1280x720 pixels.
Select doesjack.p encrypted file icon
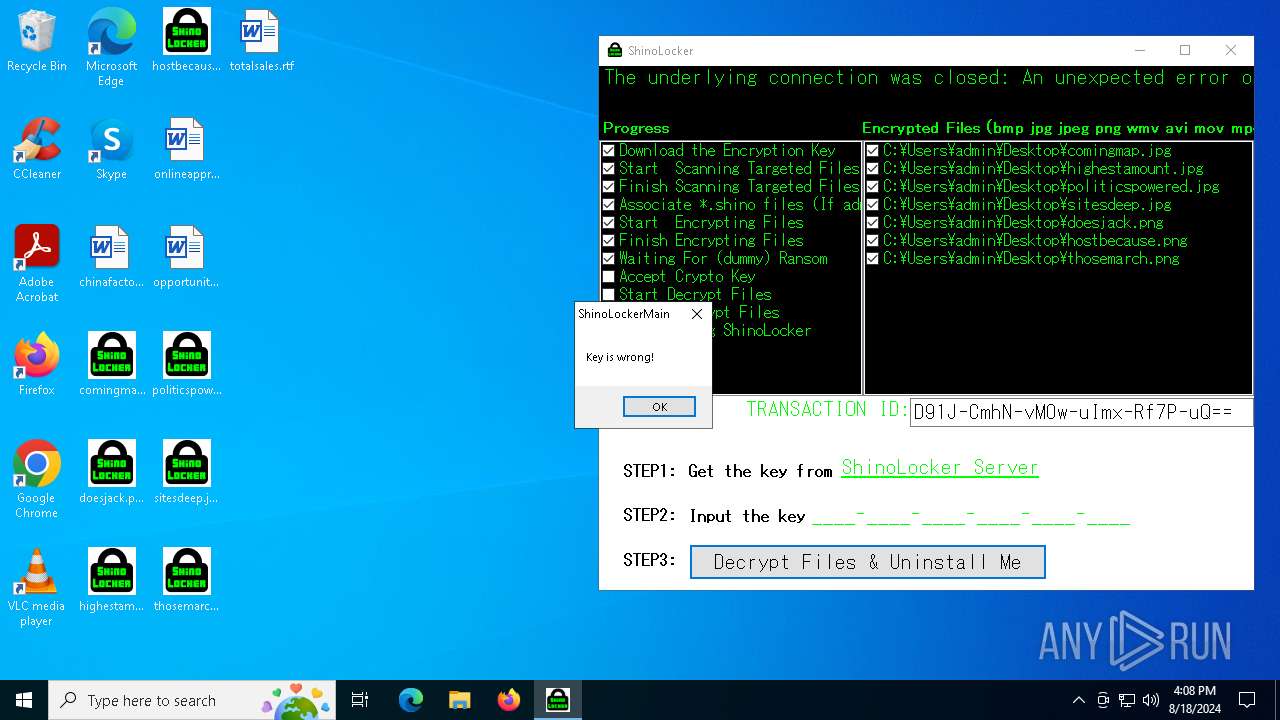pyautogui.click(x=111, y=473)
